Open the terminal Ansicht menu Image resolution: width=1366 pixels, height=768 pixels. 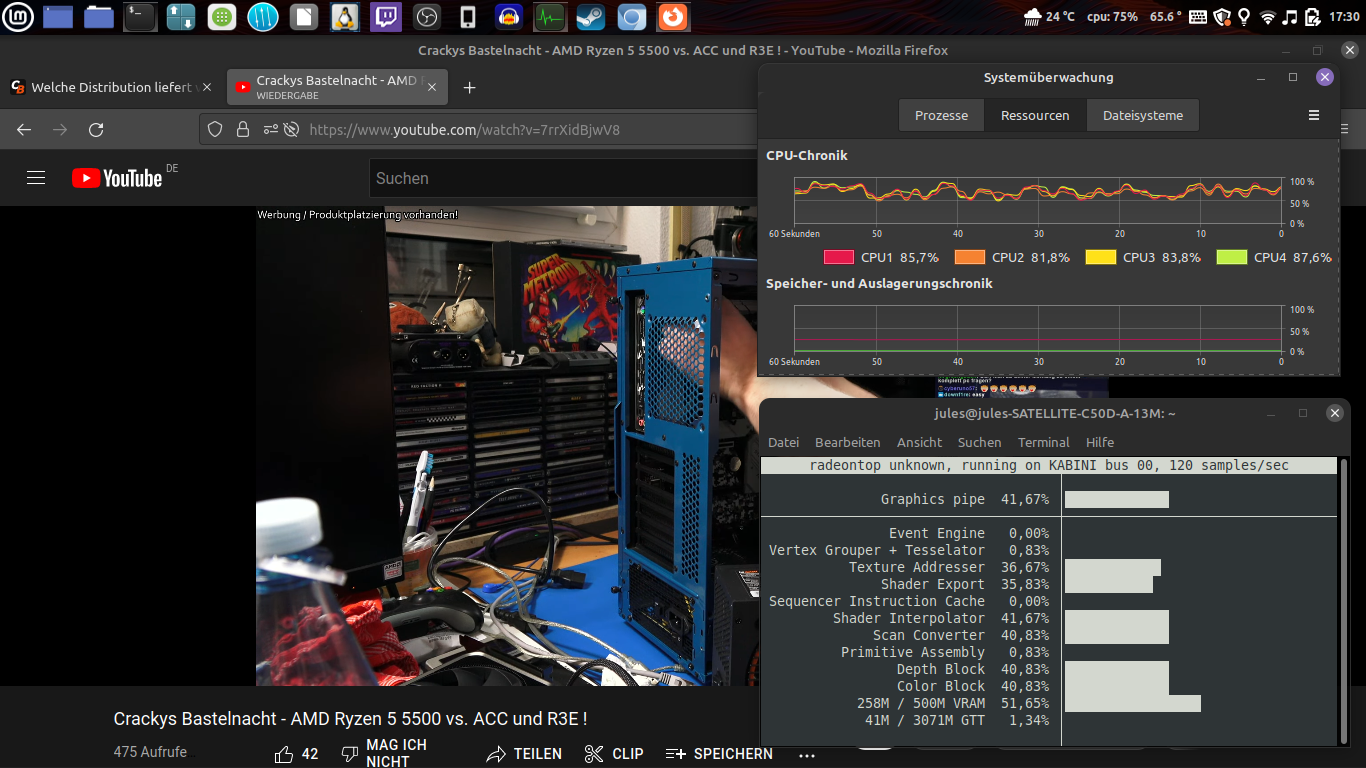(x=920, y=442)
